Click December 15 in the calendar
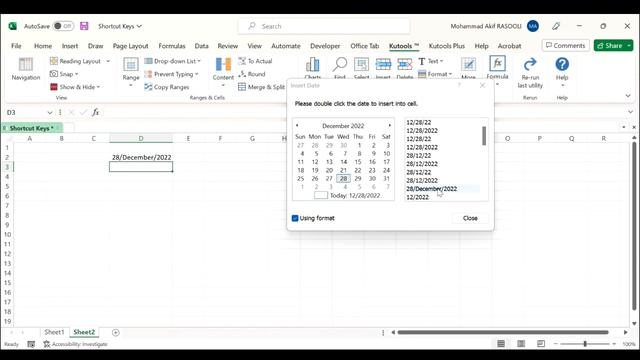This screenshot has height=360, width=640. coord(358,162)
